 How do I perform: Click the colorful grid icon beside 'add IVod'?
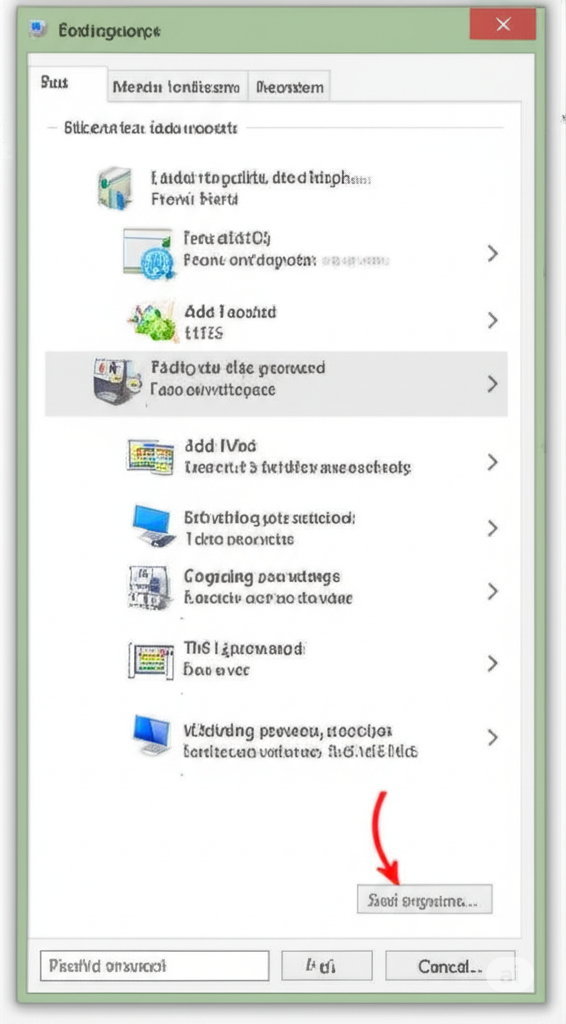tap(150, 456)
